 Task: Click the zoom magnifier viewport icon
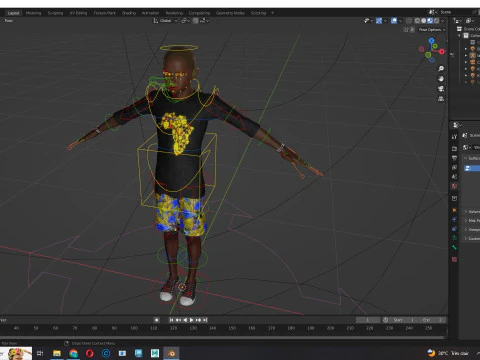click(x=441, y=69)
